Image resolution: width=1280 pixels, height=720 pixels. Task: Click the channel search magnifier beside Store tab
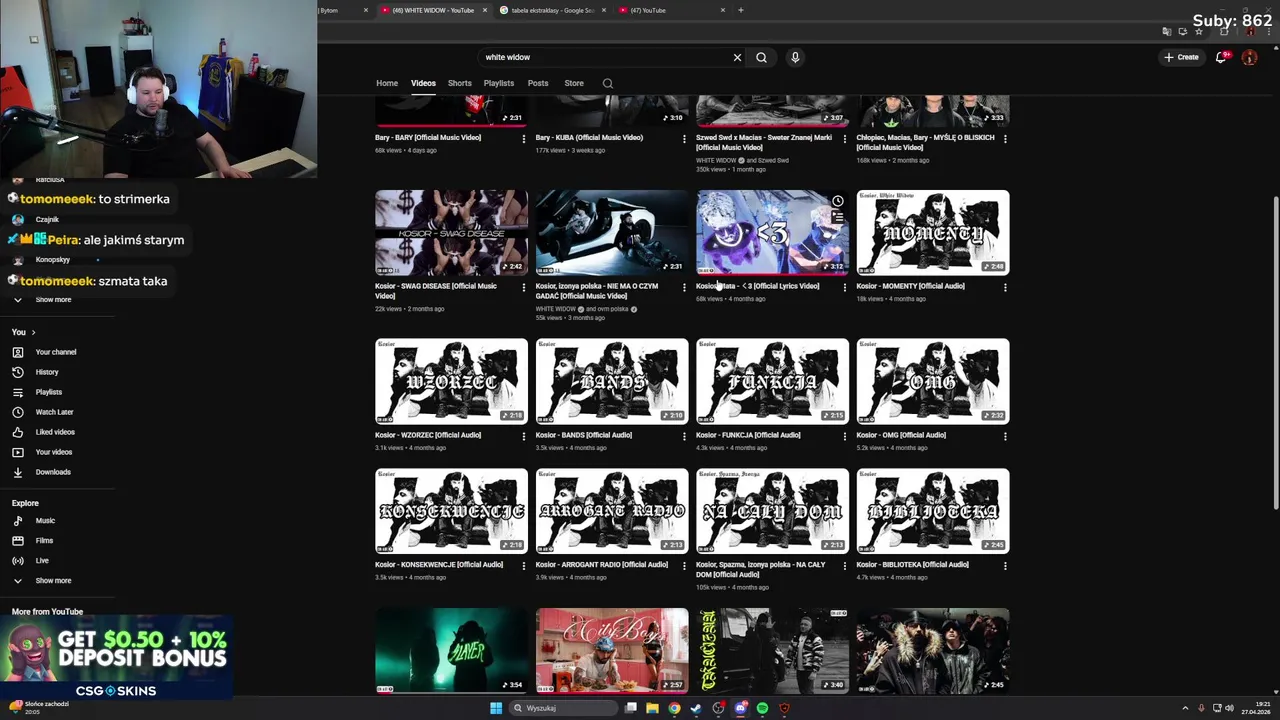[x=607, y=83]
